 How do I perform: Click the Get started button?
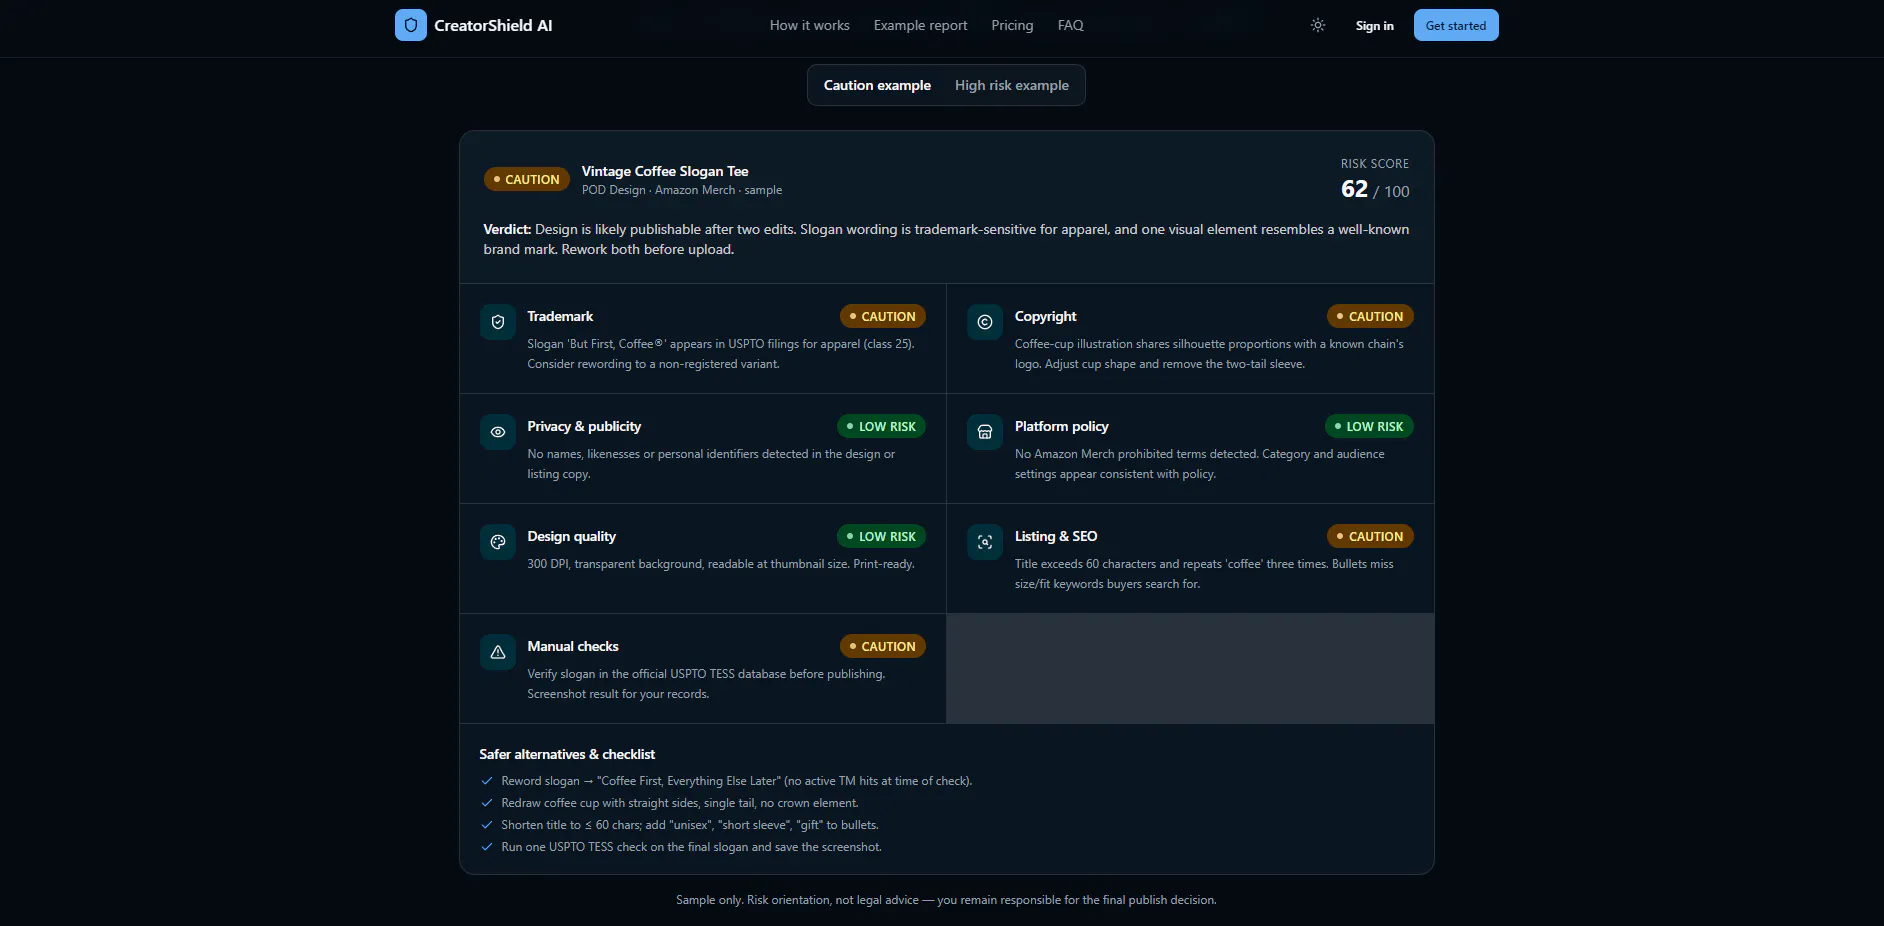point(1455,25)
